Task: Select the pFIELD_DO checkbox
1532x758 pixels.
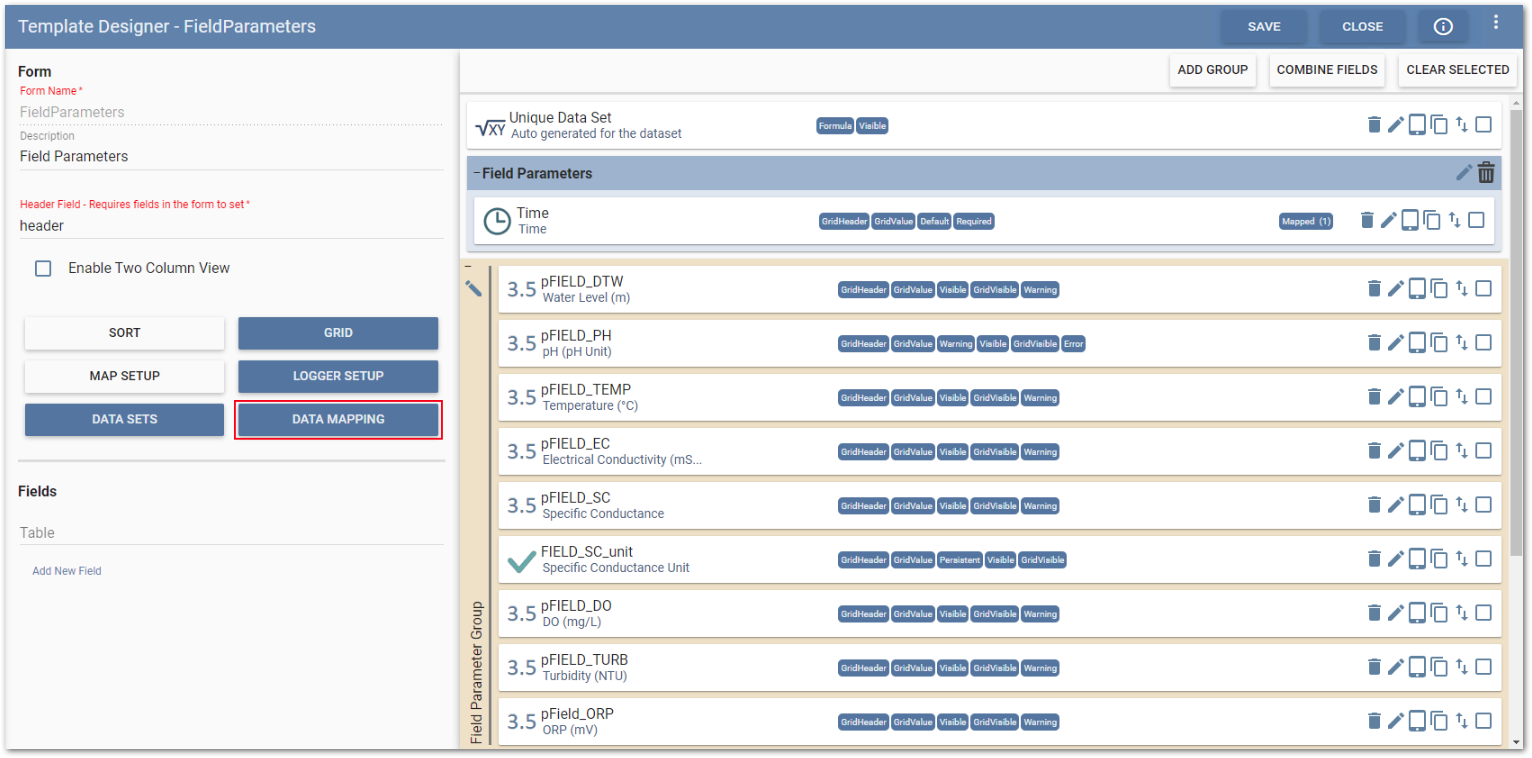Action: (1483, 612)
